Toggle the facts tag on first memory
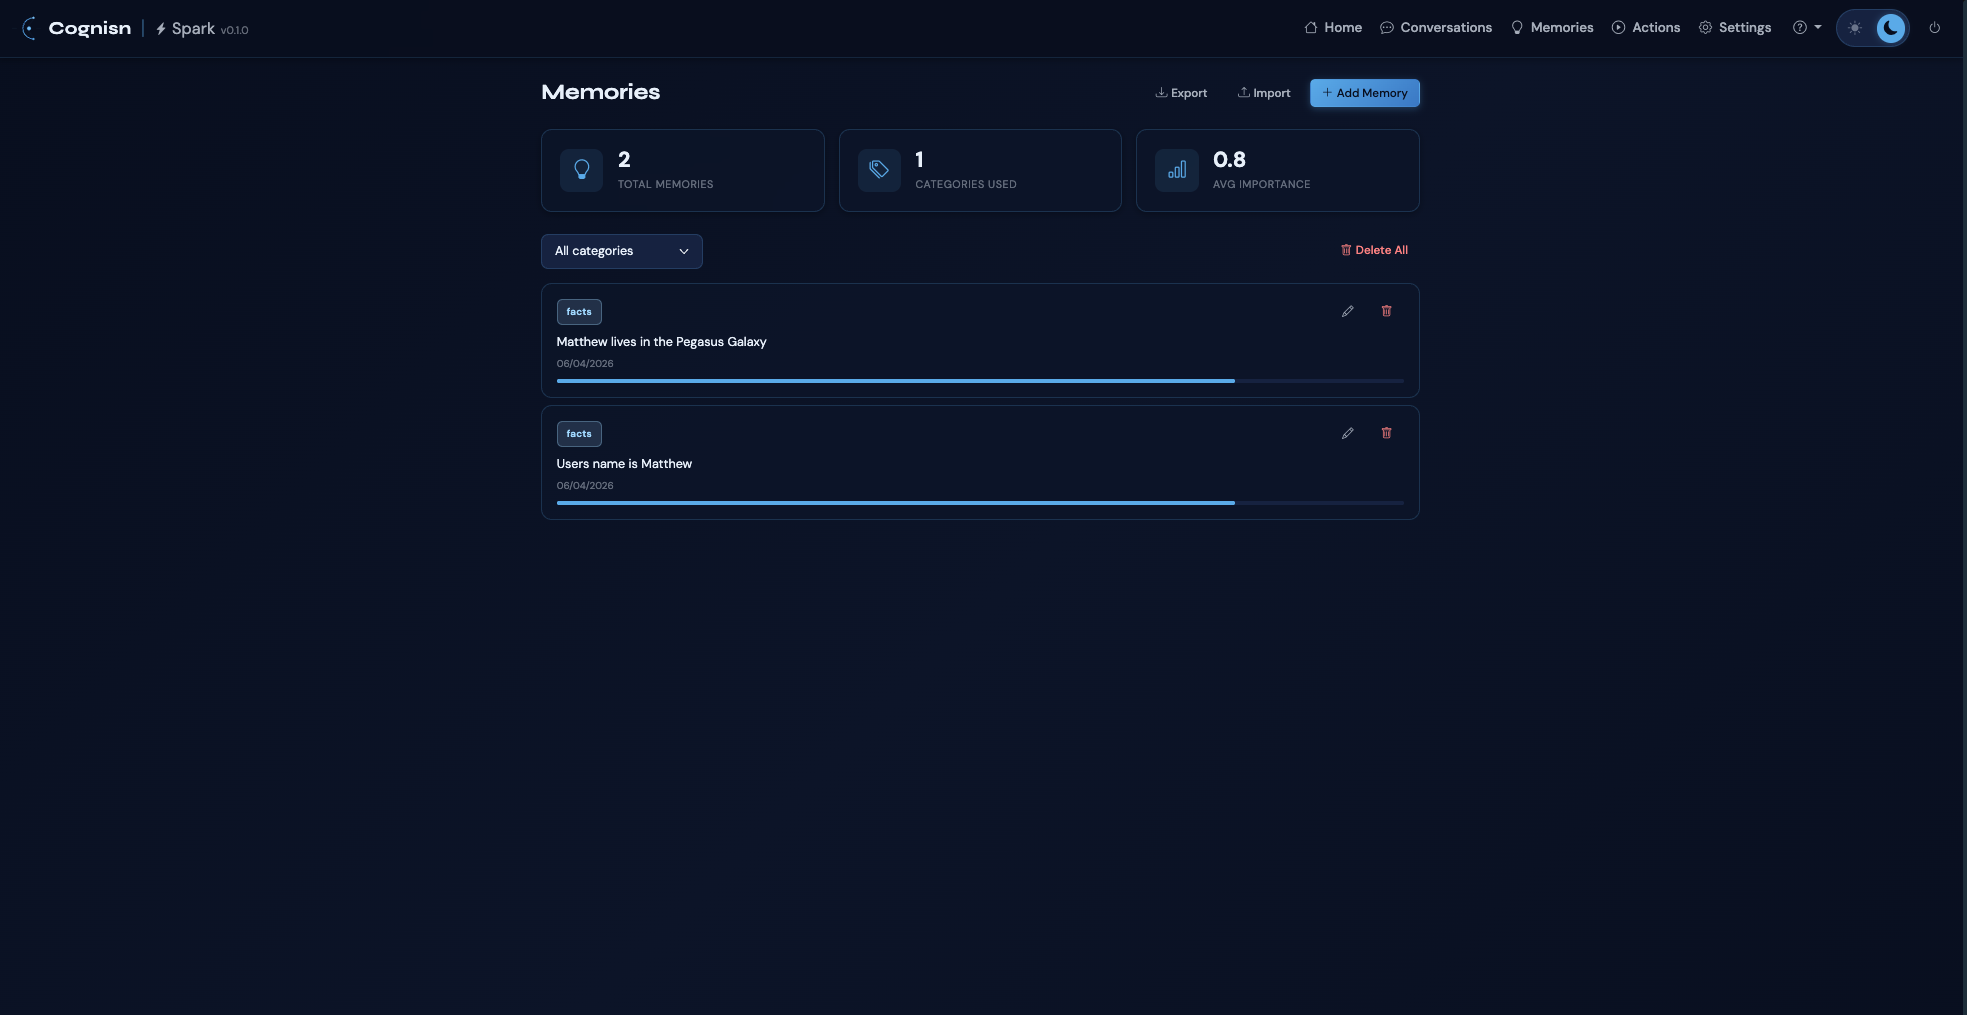This screenshot has width=1967, height=1015. coord(579,311)
